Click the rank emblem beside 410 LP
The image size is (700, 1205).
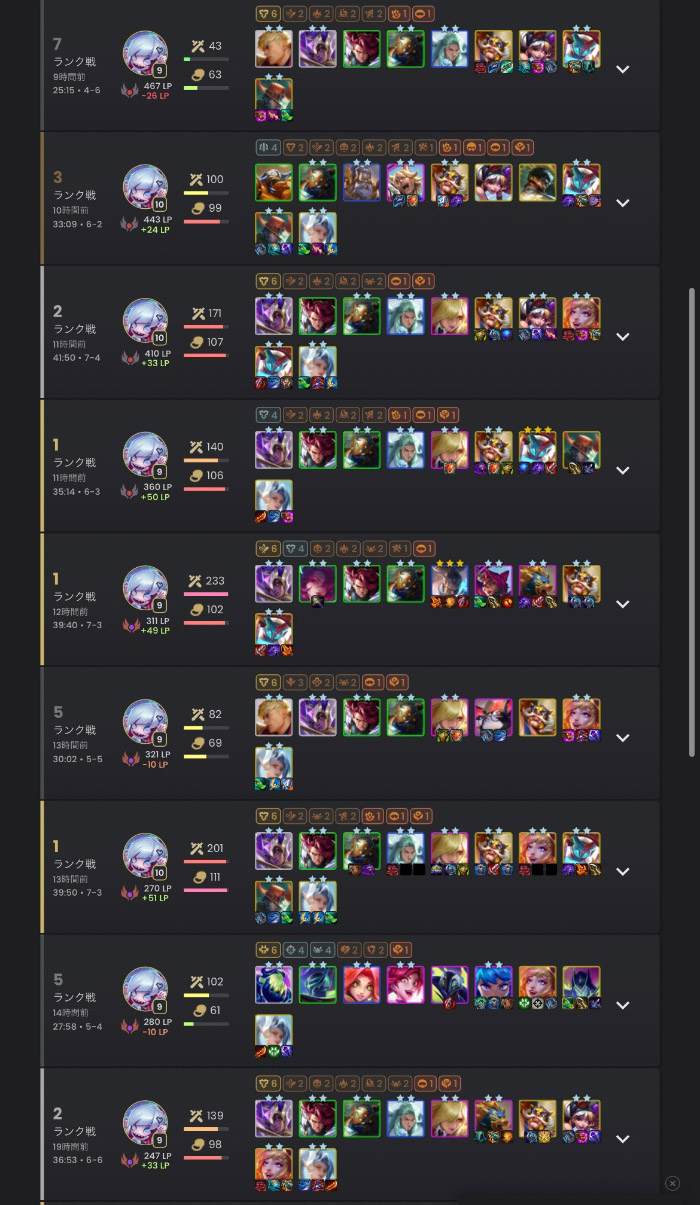tap(129, 357)
